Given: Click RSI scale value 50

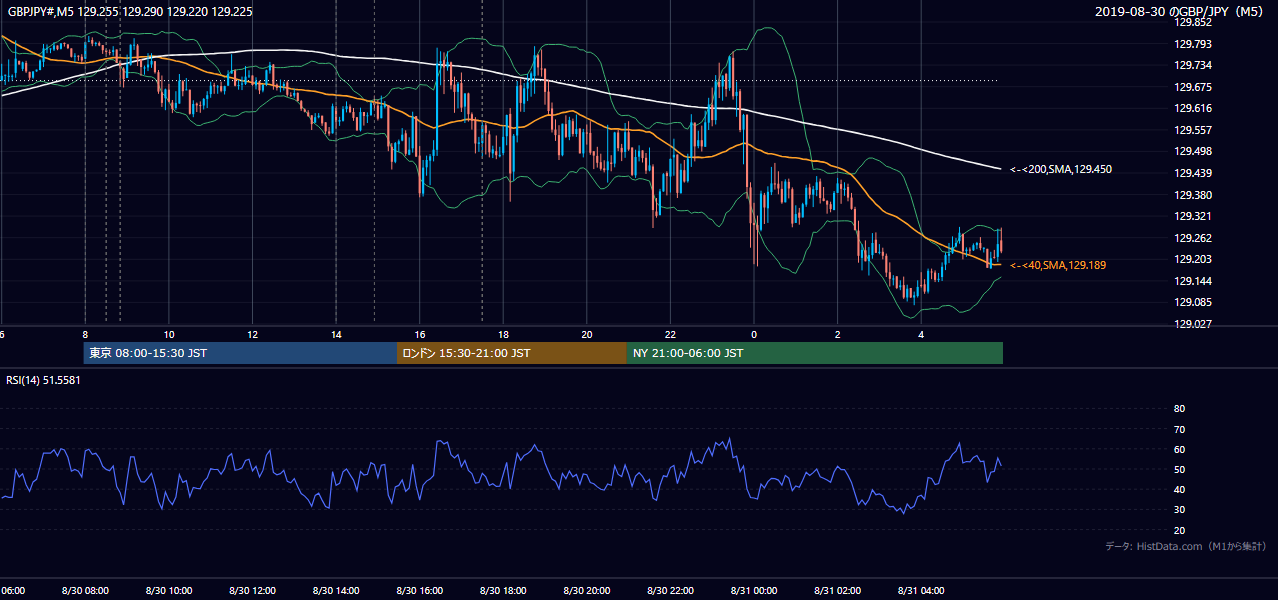Looking at the screenshot, I should click(1179, 469).
